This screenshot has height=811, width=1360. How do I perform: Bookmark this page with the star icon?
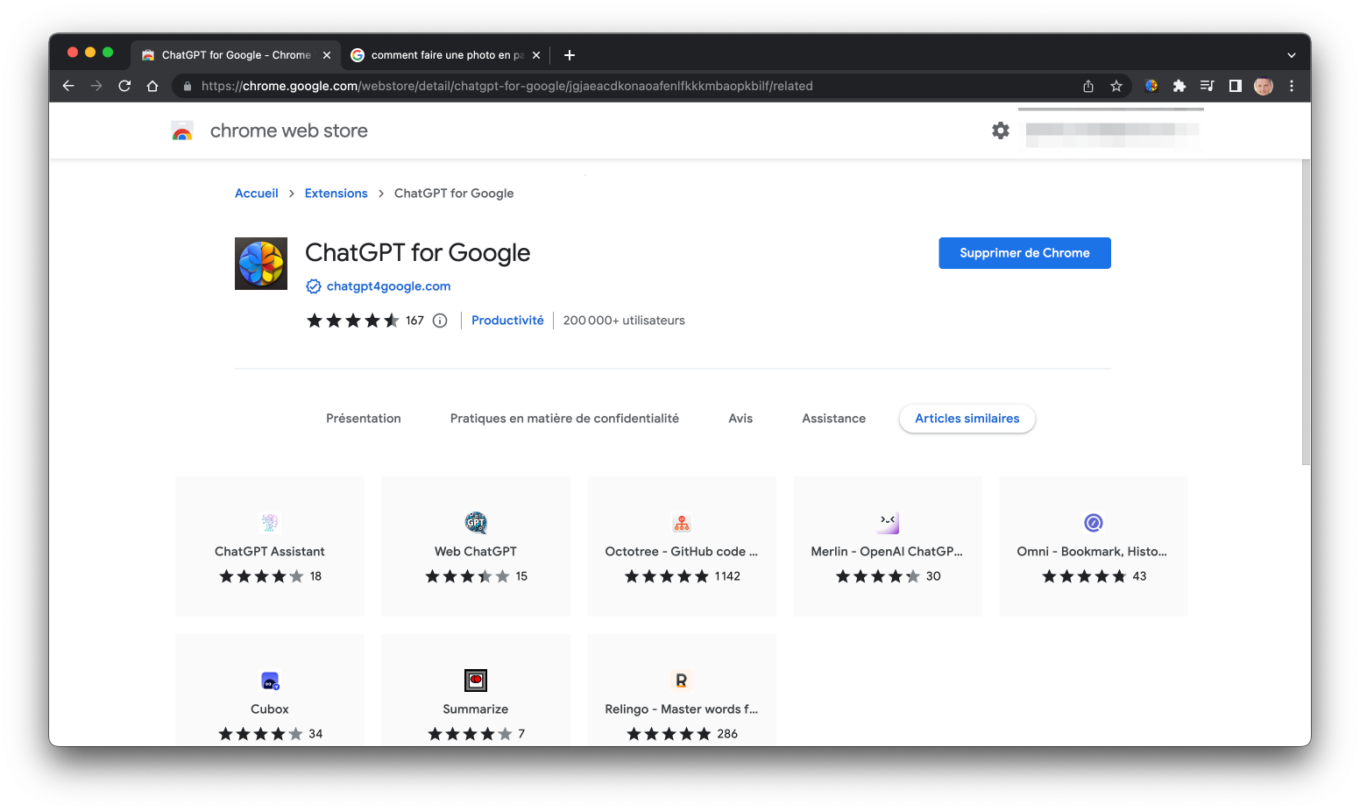pyautogui.click(x=1116, y=86)
